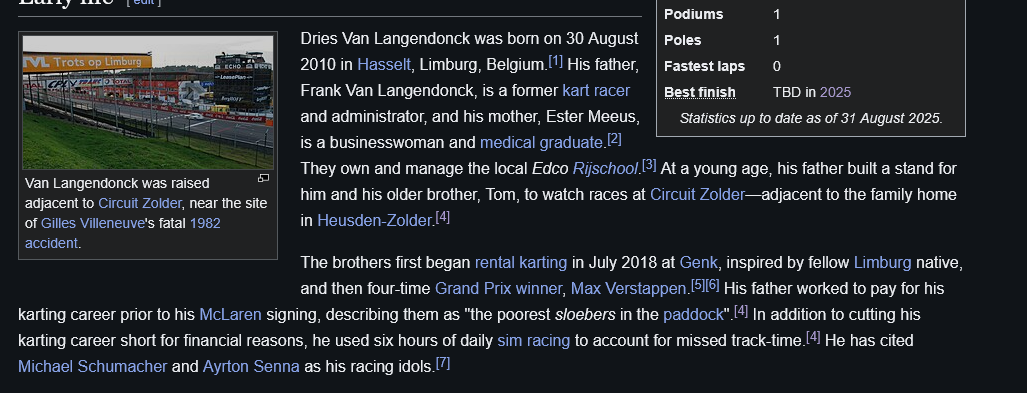Click the medical graduate link
The width and height of the screenshot is (1027, 393).
coord(541,143)
